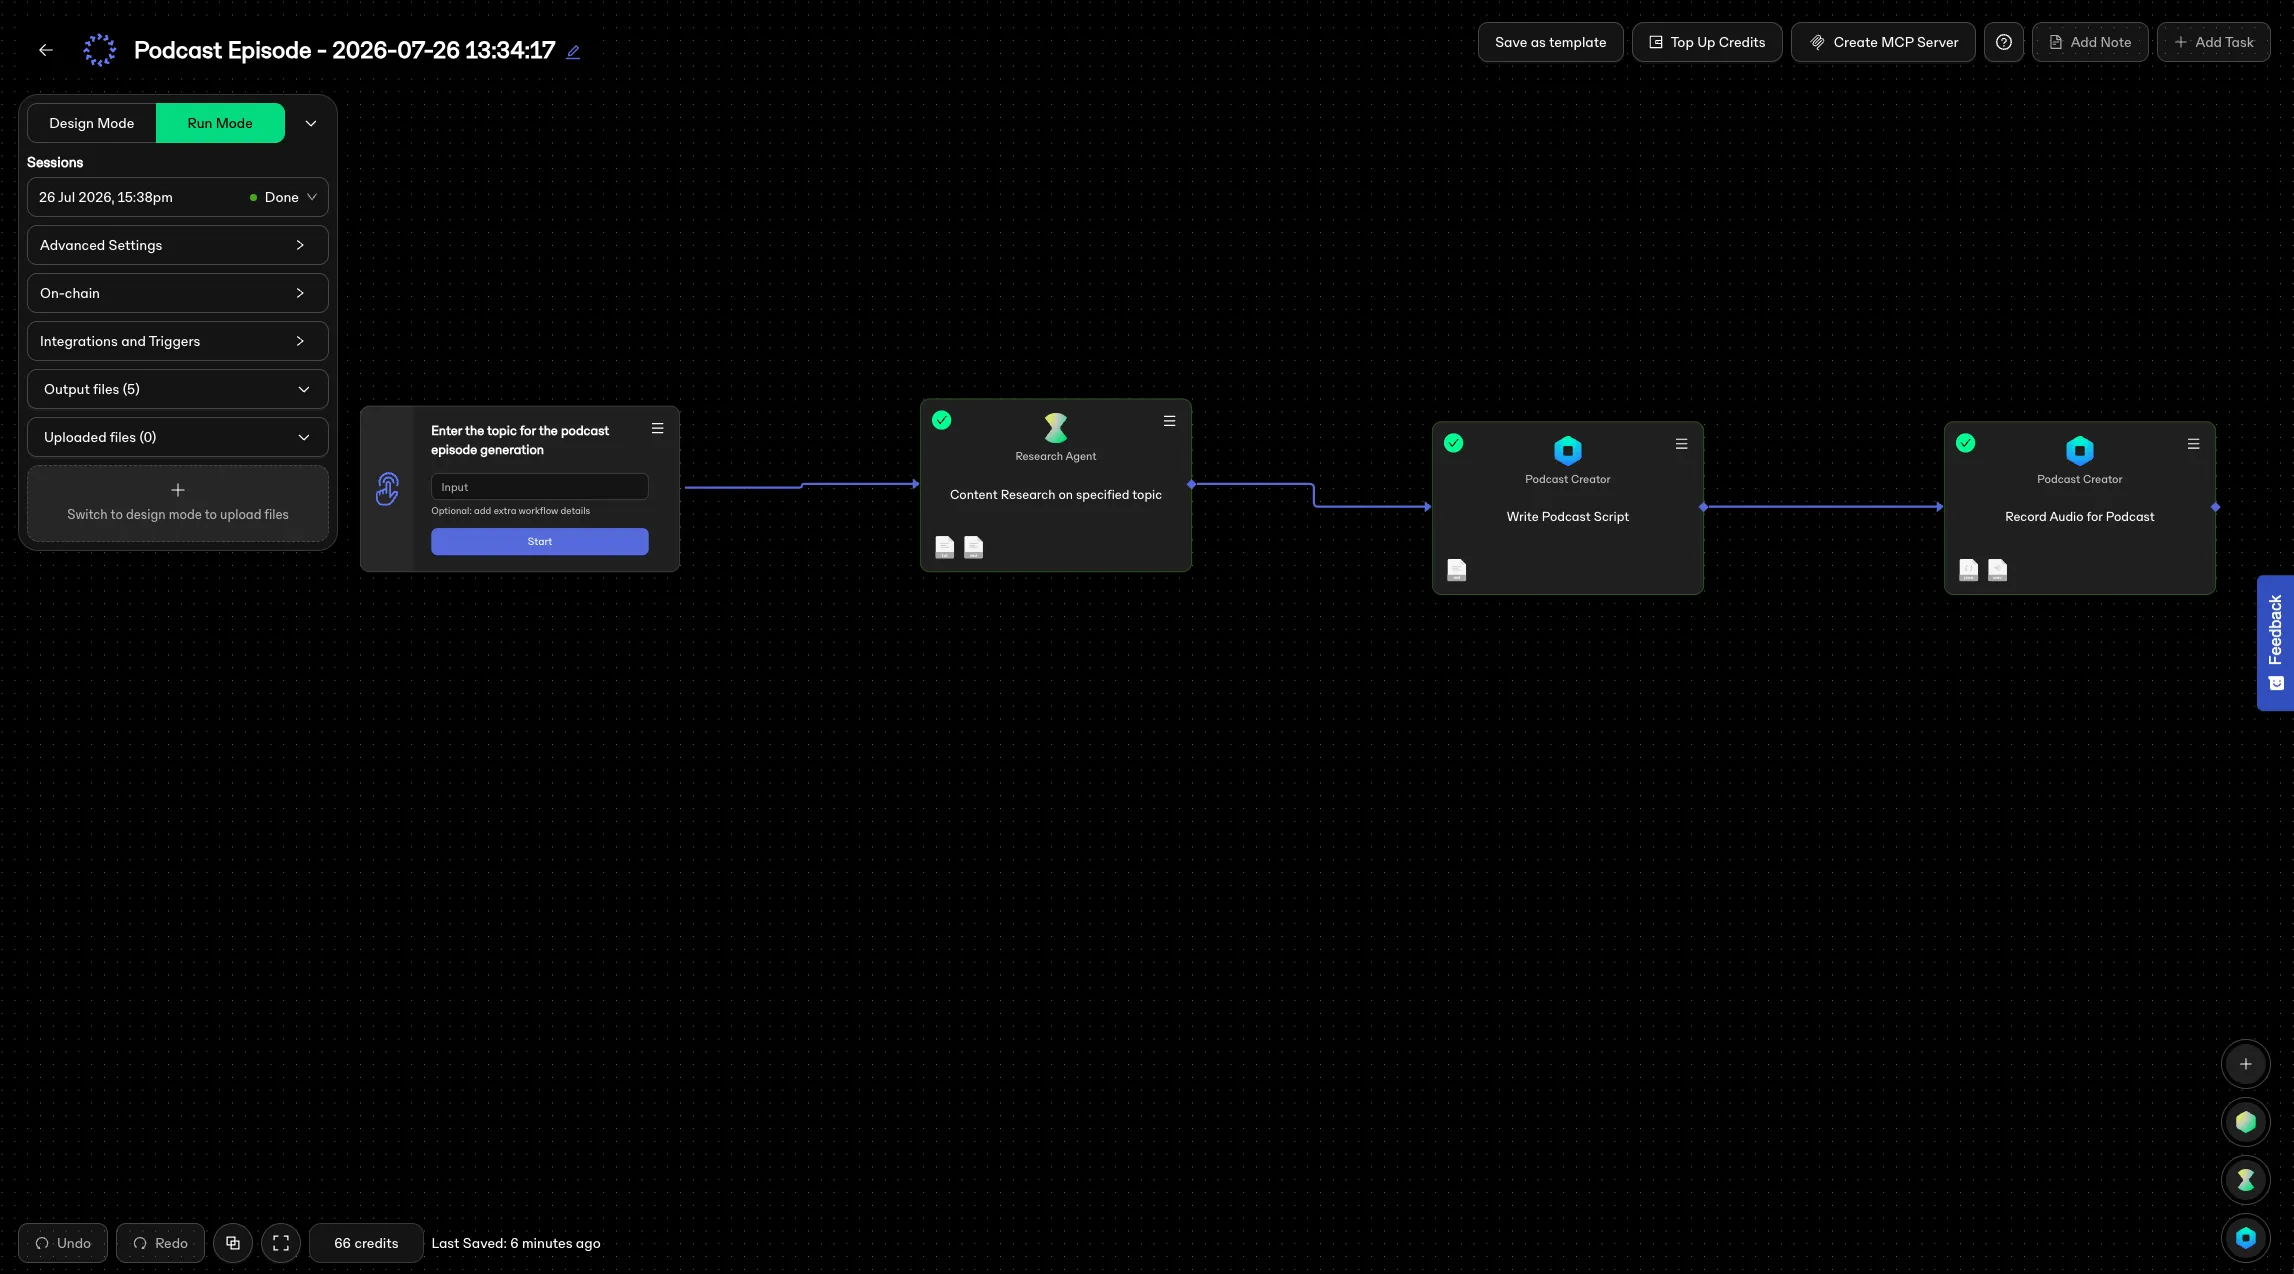This screenshot has height=1274, width=2294.
Task: Open menu on Write Podcast Script node
Action: click(x=1682, y=444)
